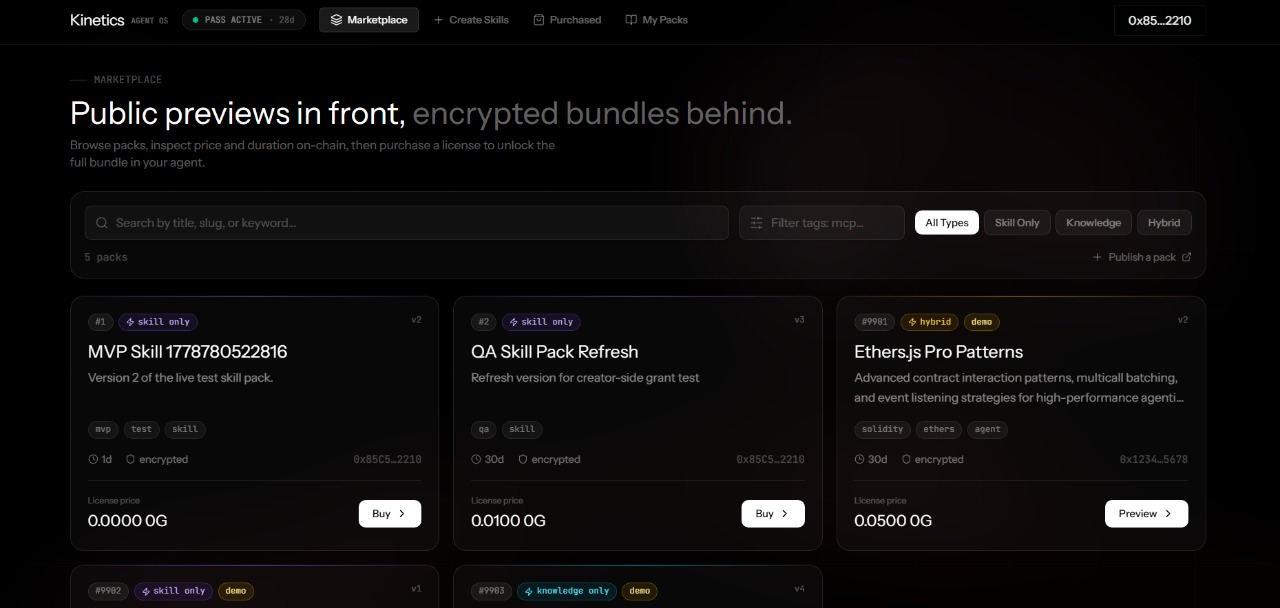The width and height of the screenshot is (1280, 608).
Task: Open the Purchased tab
Action: point(567,20)
